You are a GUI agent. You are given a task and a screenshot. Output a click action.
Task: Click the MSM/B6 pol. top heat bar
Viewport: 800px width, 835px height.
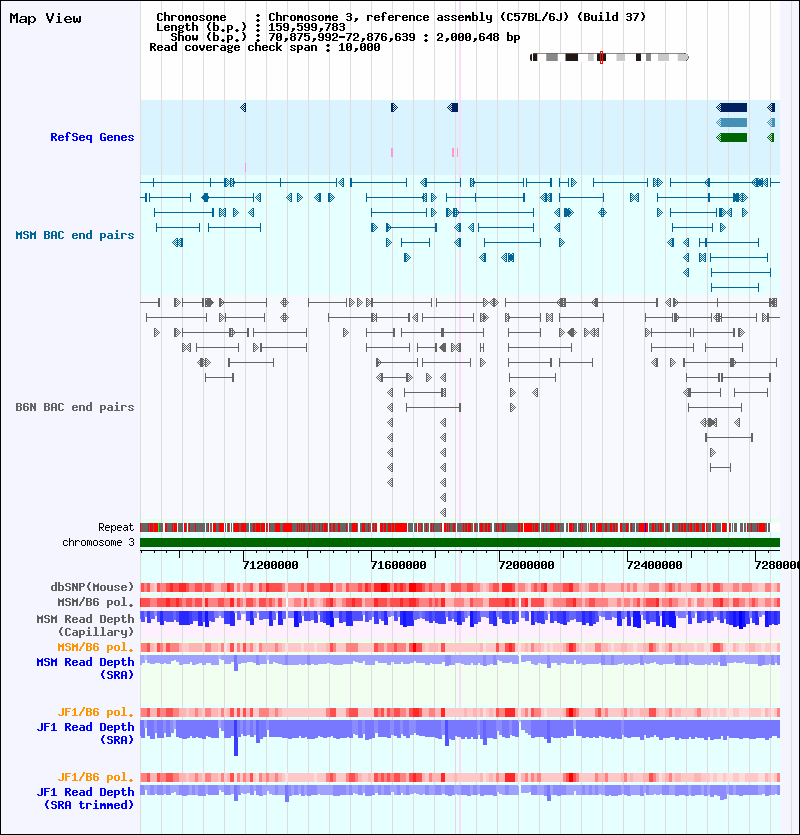(x=460, y=602)
